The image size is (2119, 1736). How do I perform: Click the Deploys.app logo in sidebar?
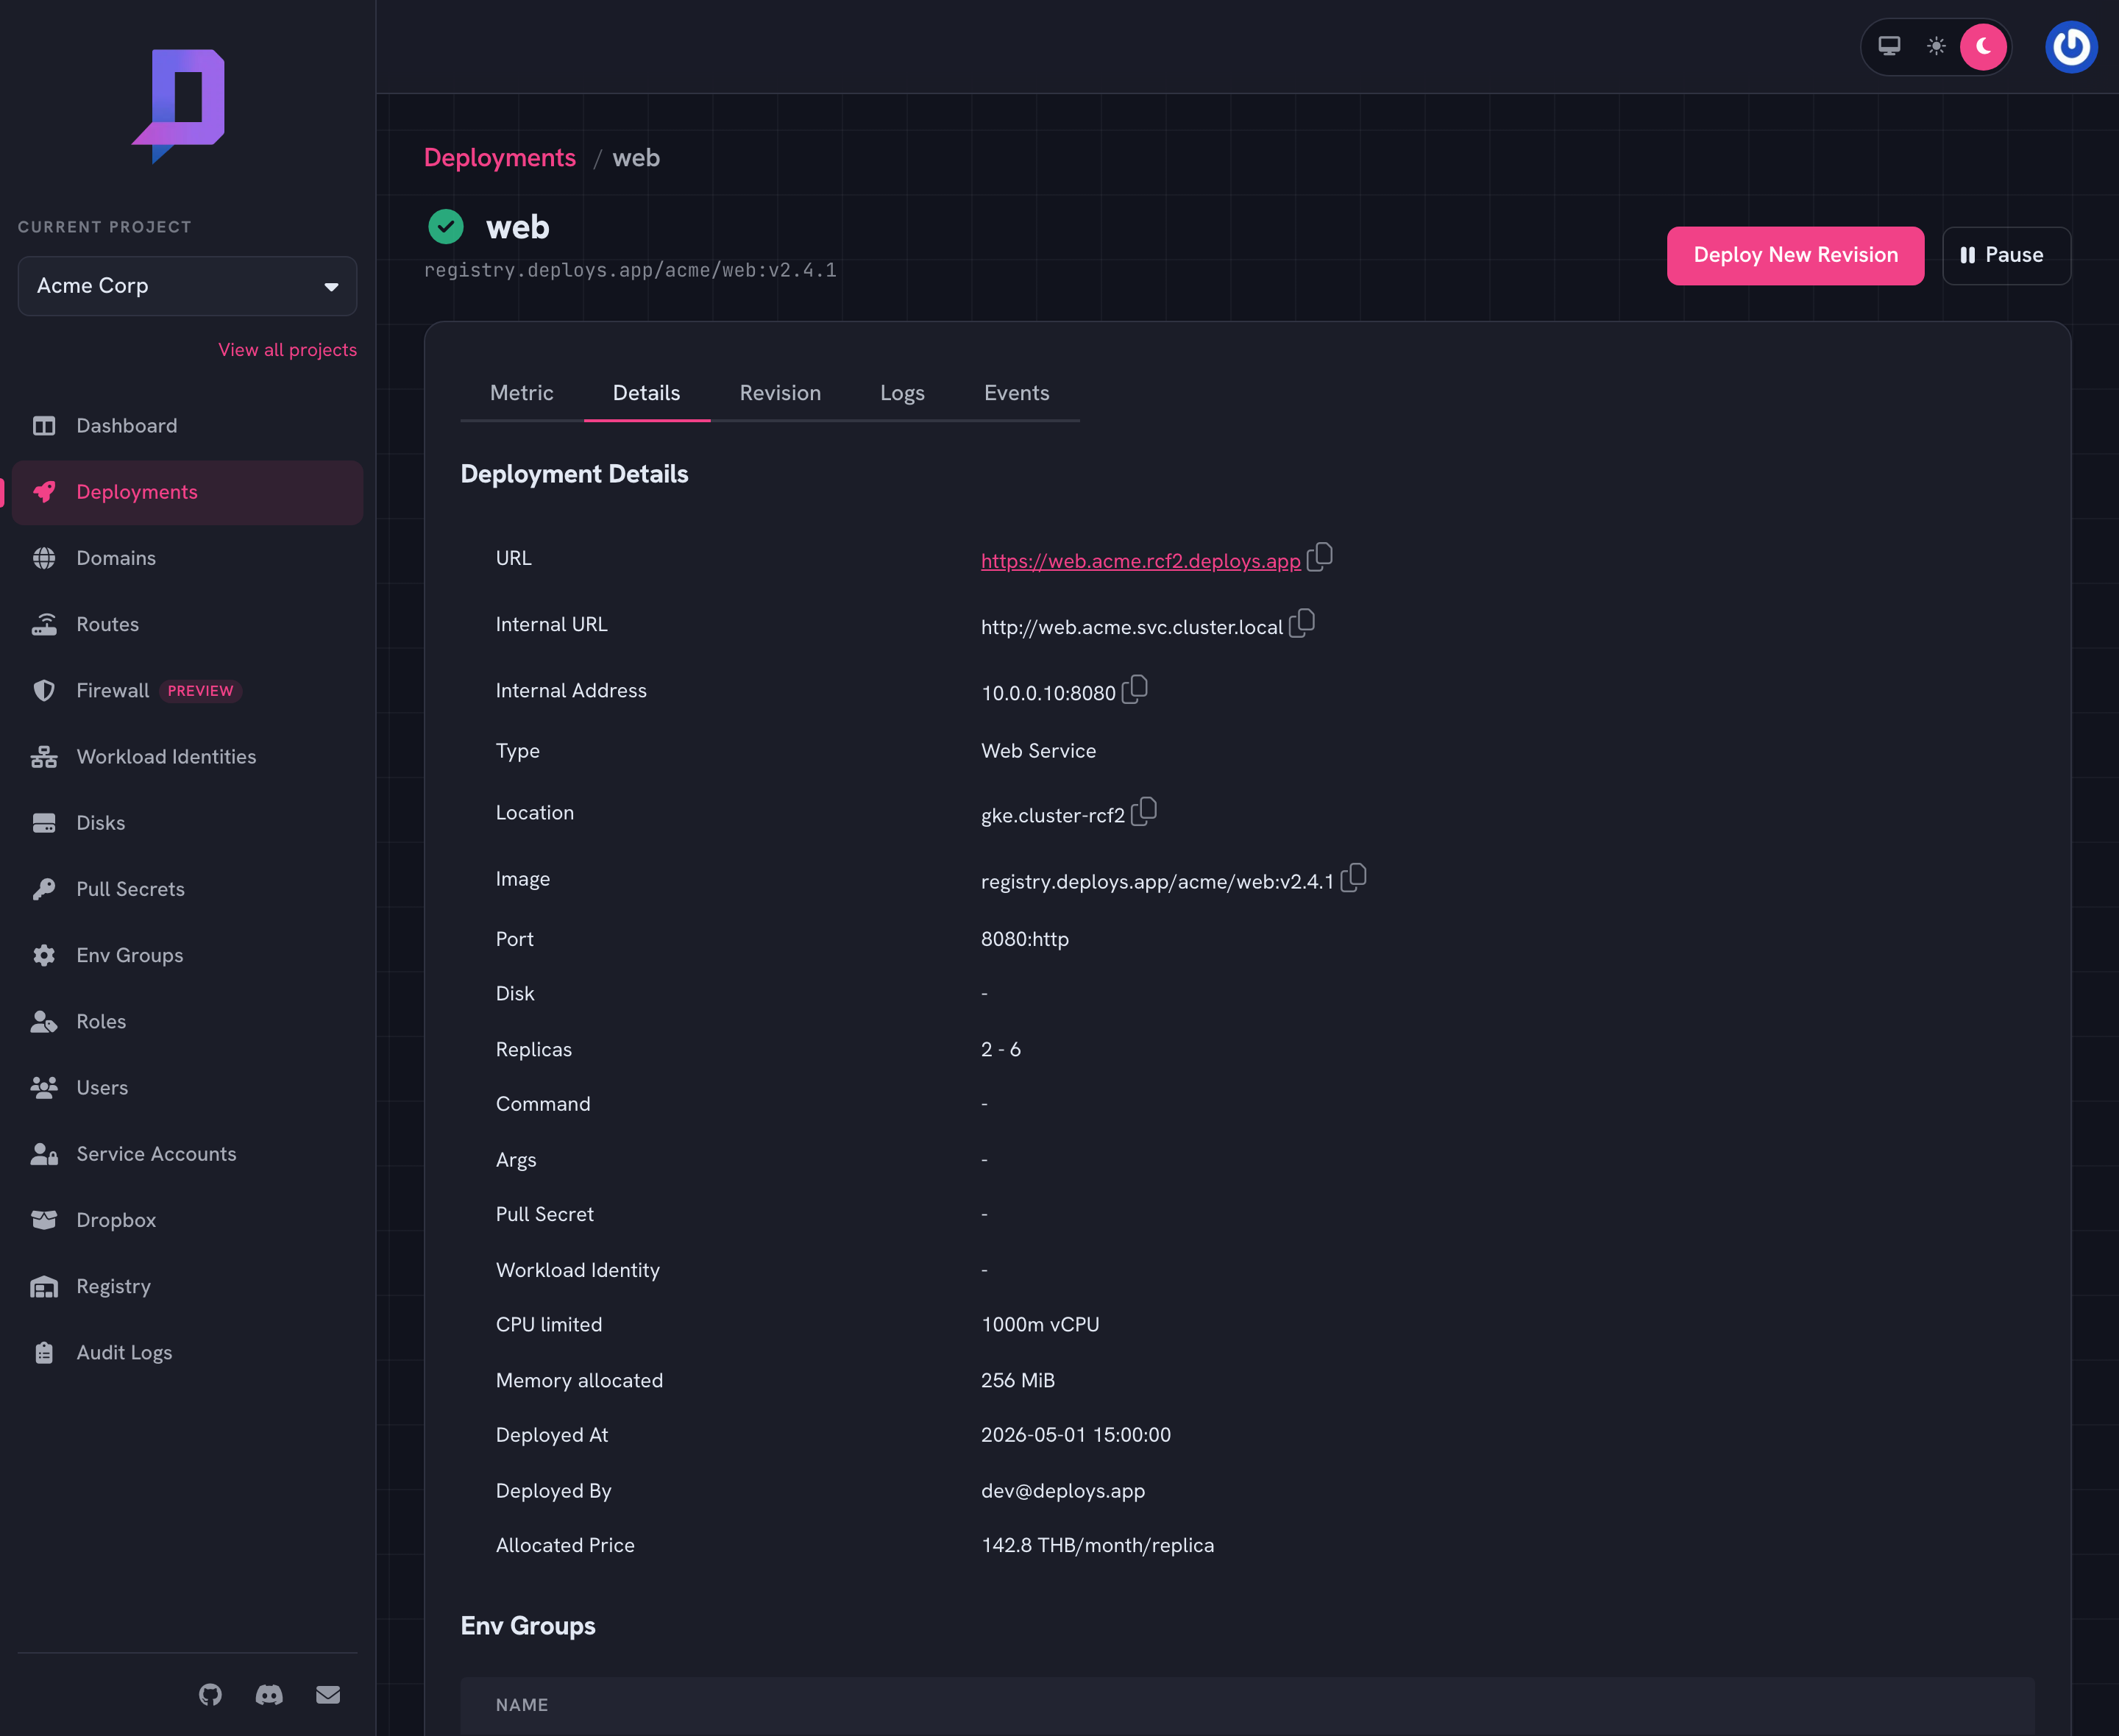click(x=179, y=106)
